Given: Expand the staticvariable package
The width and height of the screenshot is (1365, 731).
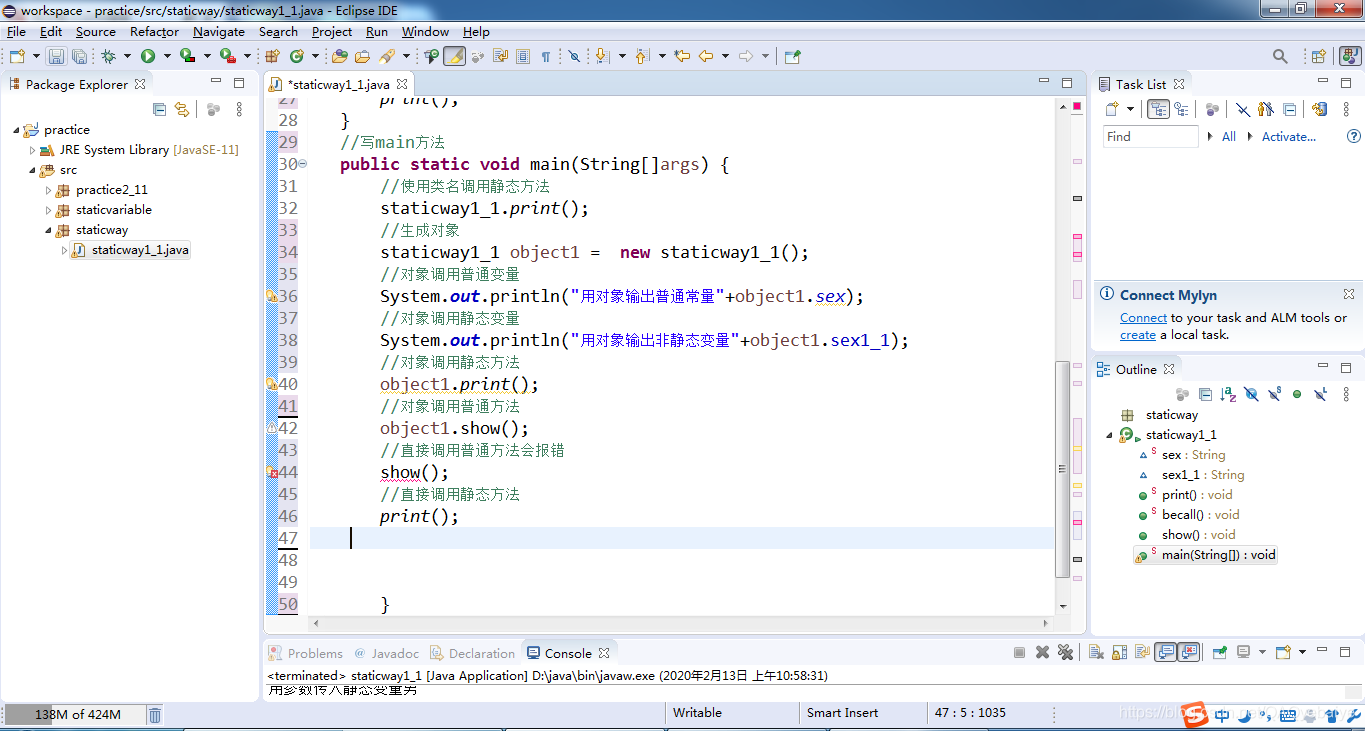Looking at the screenshot, I should coord(49,210).
